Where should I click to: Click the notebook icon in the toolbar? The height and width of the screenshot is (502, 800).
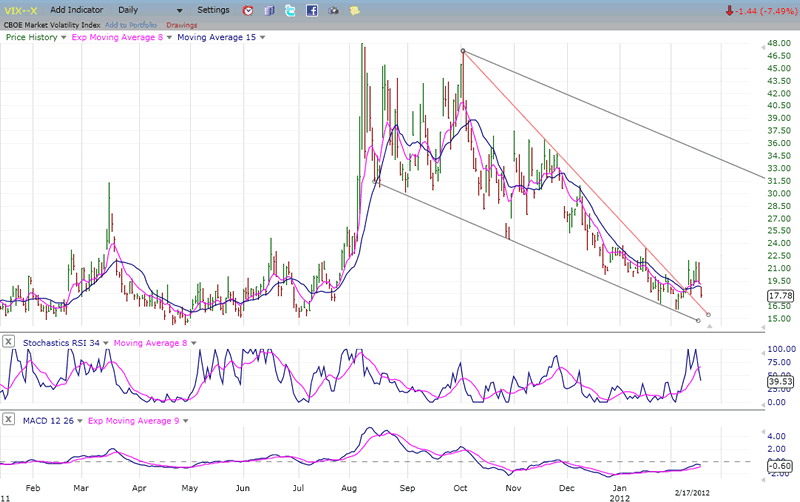[x=270, y=10]
